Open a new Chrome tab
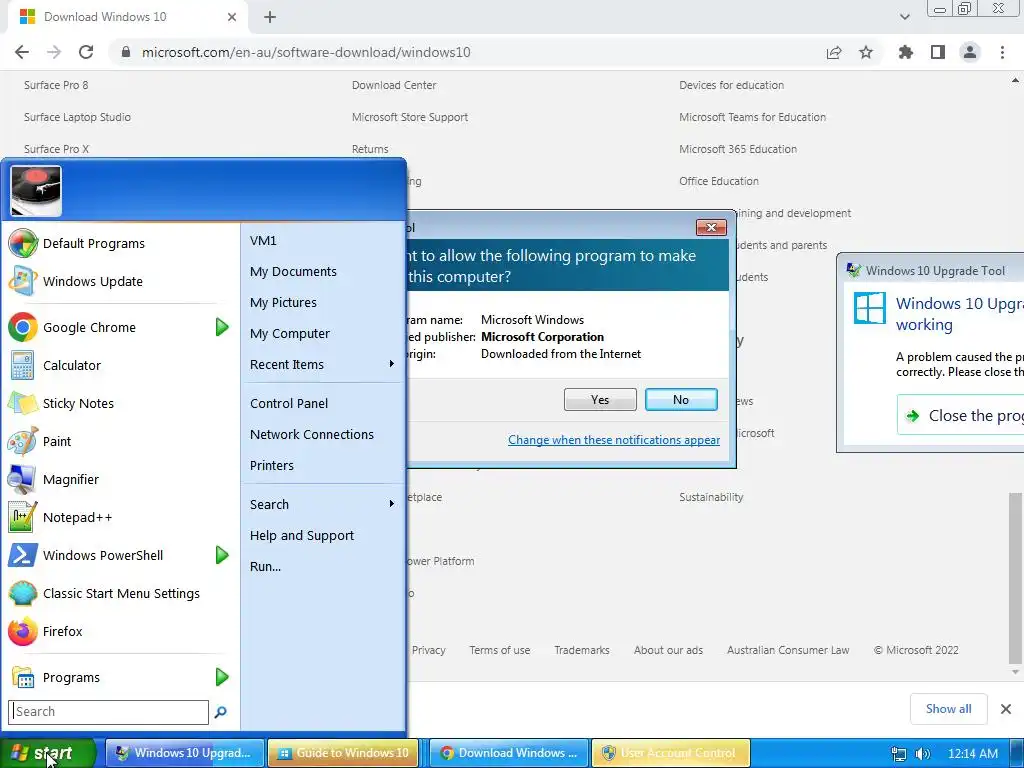The image size is (1024, 768). [x=270, y=17]
